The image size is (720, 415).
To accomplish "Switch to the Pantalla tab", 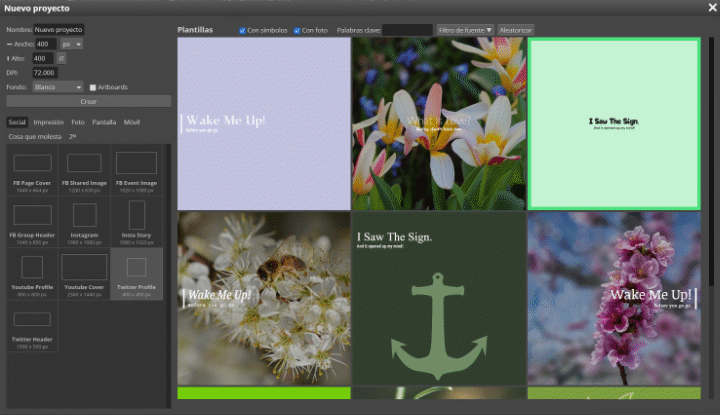I will 104,122.
